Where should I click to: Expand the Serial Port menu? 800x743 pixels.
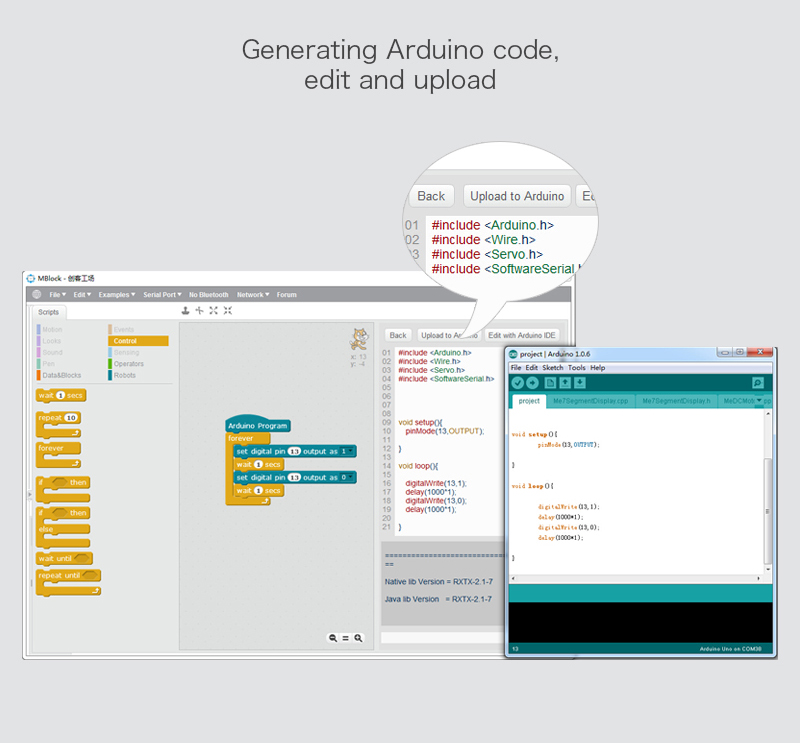point(160,295)
